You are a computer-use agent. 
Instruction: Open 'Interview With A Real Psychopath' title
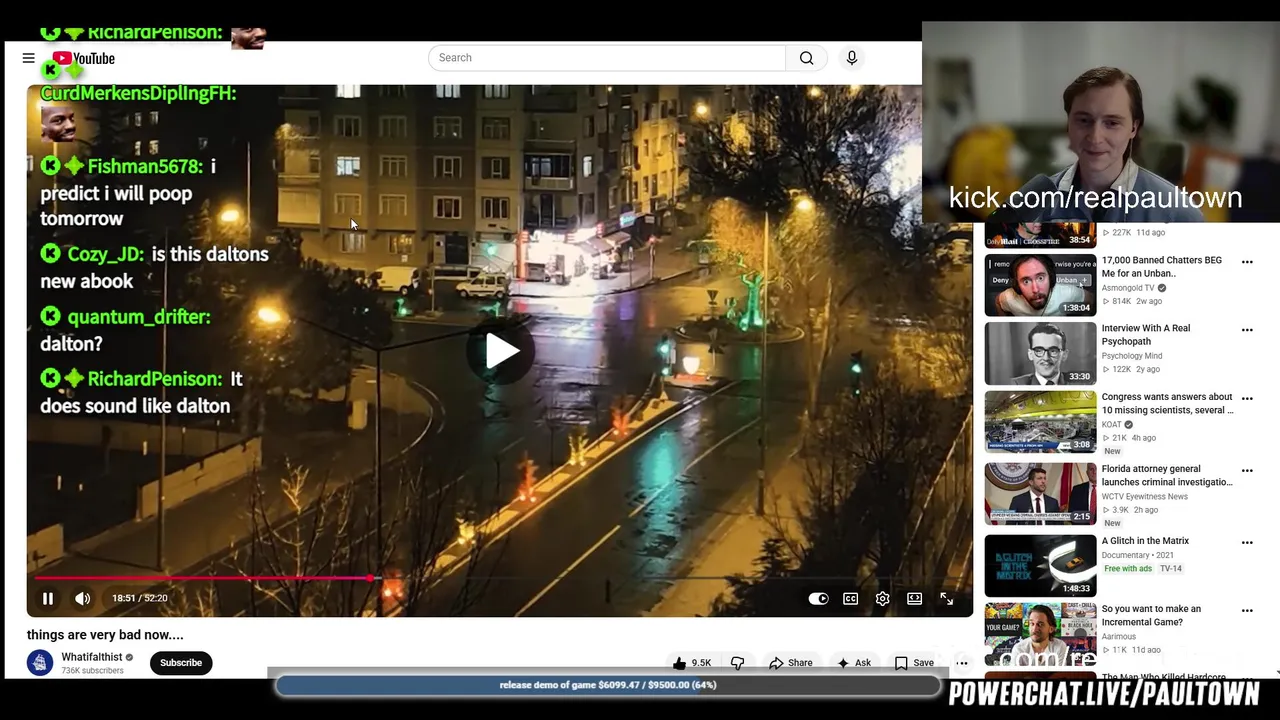tap(1146, 335)
